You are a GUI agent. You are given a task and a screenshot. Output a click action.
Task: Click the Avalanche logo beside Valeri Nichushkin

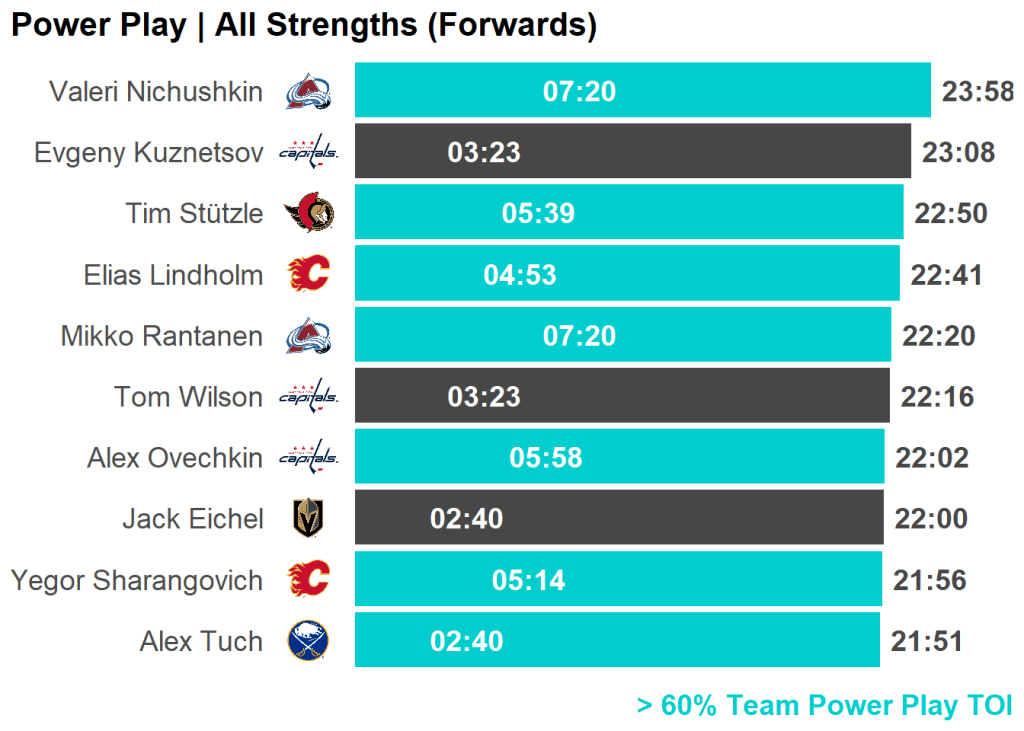click(x=308, y=92)
